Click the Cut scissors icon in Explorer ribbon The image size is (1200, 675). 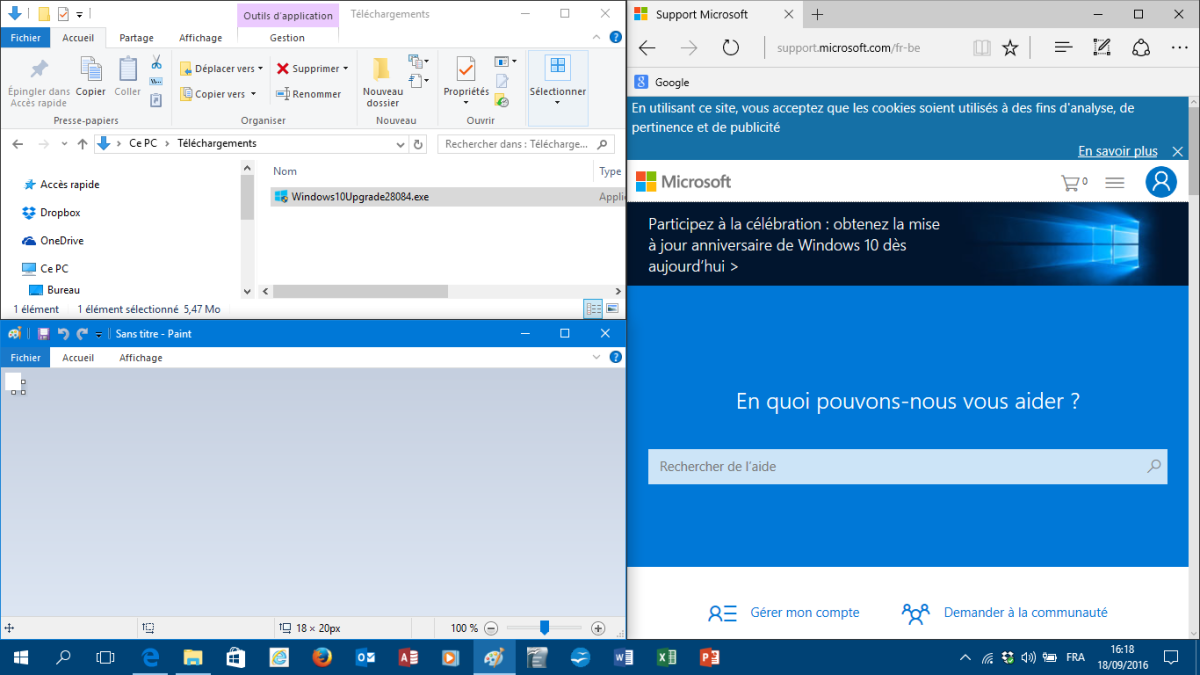click(156, 62)
